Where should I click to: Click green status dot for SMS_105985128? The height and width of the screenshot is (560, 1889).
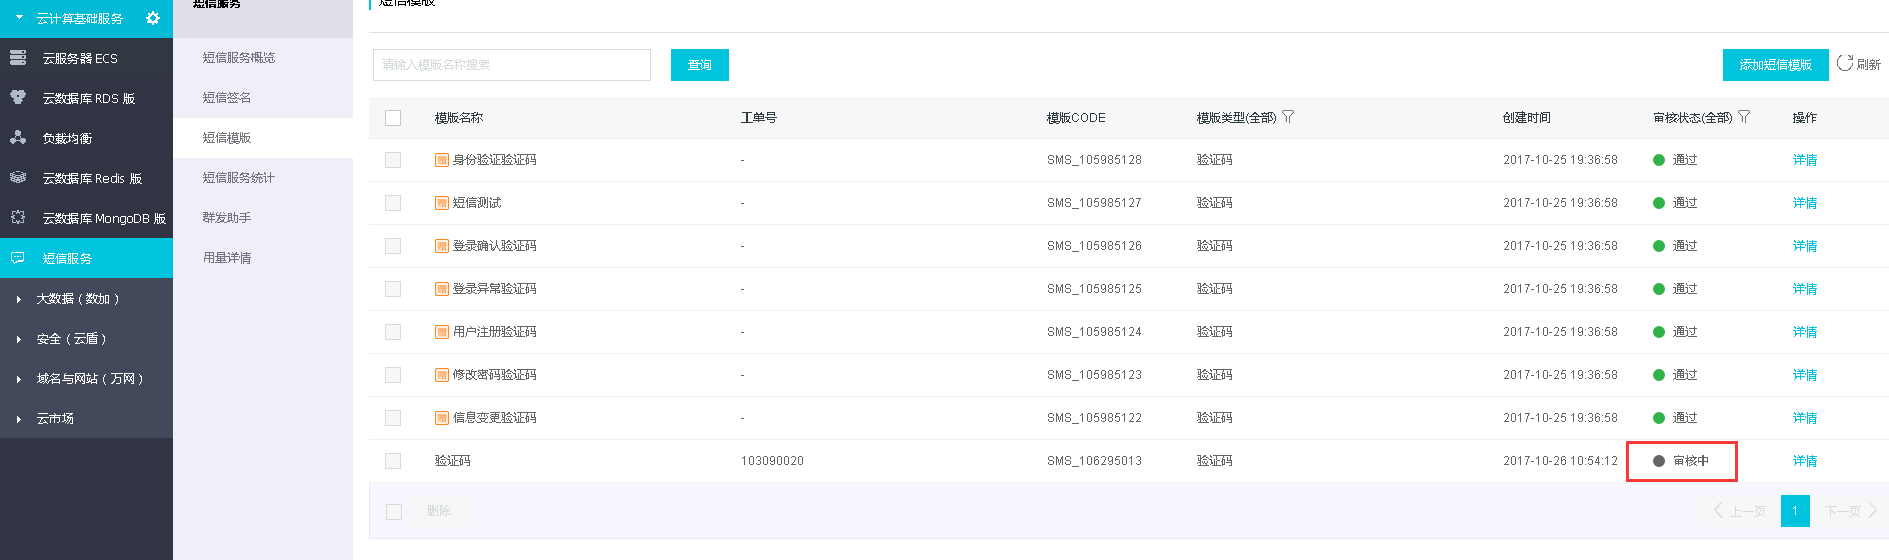click(x=1659, y=160)
